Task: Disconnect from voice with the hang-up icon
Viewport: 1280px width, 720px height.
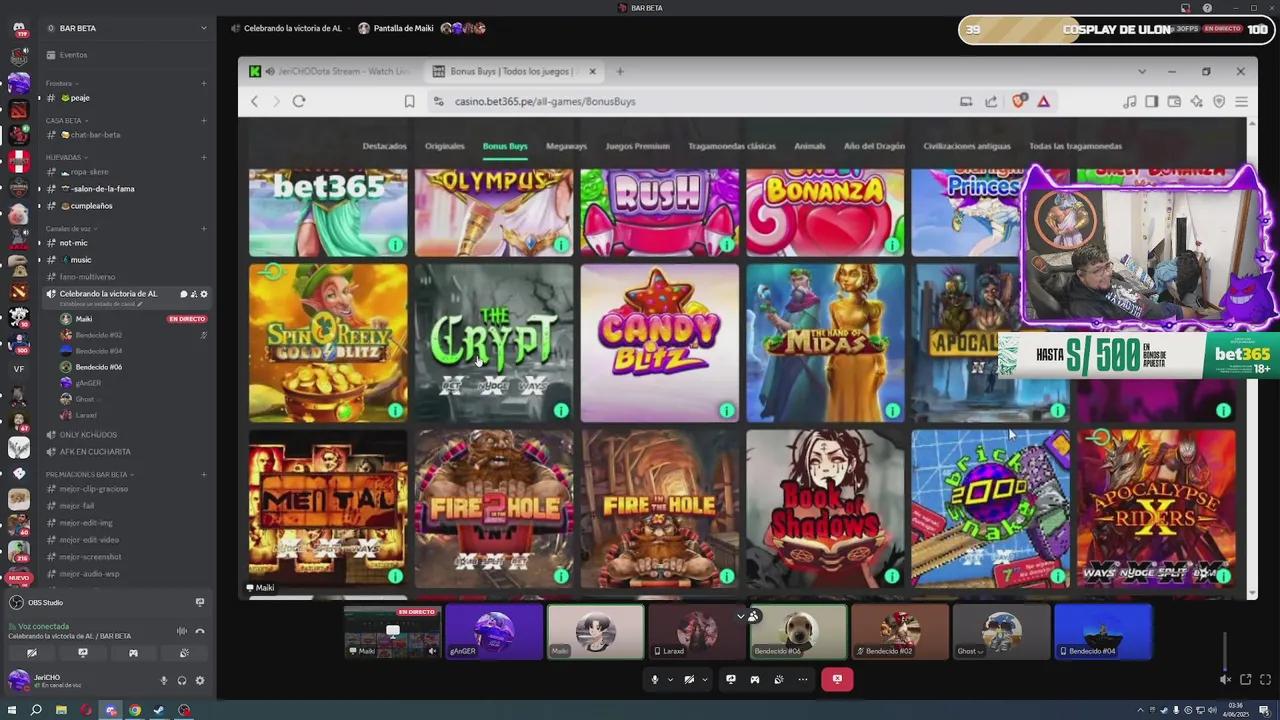Action: click(x=199, y=631)
